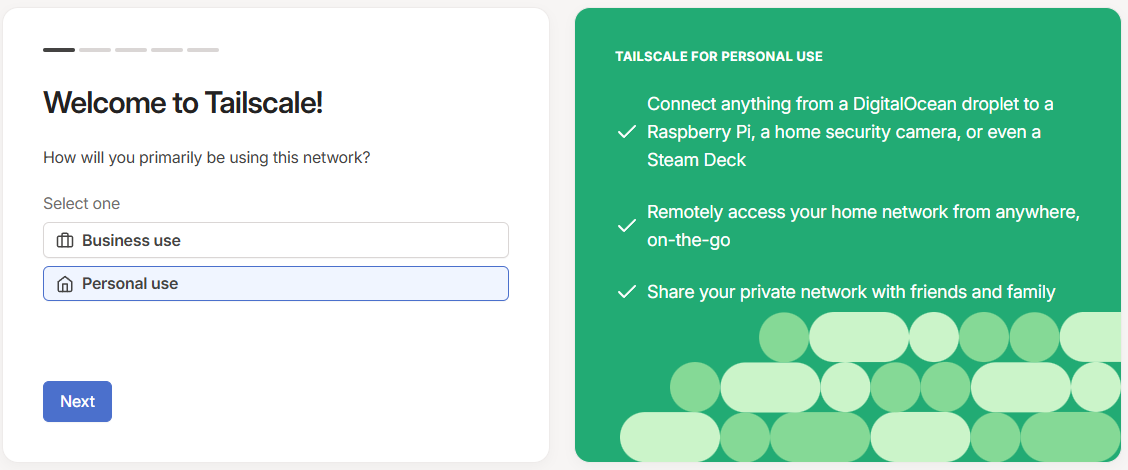The height and width of the screenshot is (470, 1128).
Task: Click checkmark next to Remotely access benefit
Action: pos(627,226)
